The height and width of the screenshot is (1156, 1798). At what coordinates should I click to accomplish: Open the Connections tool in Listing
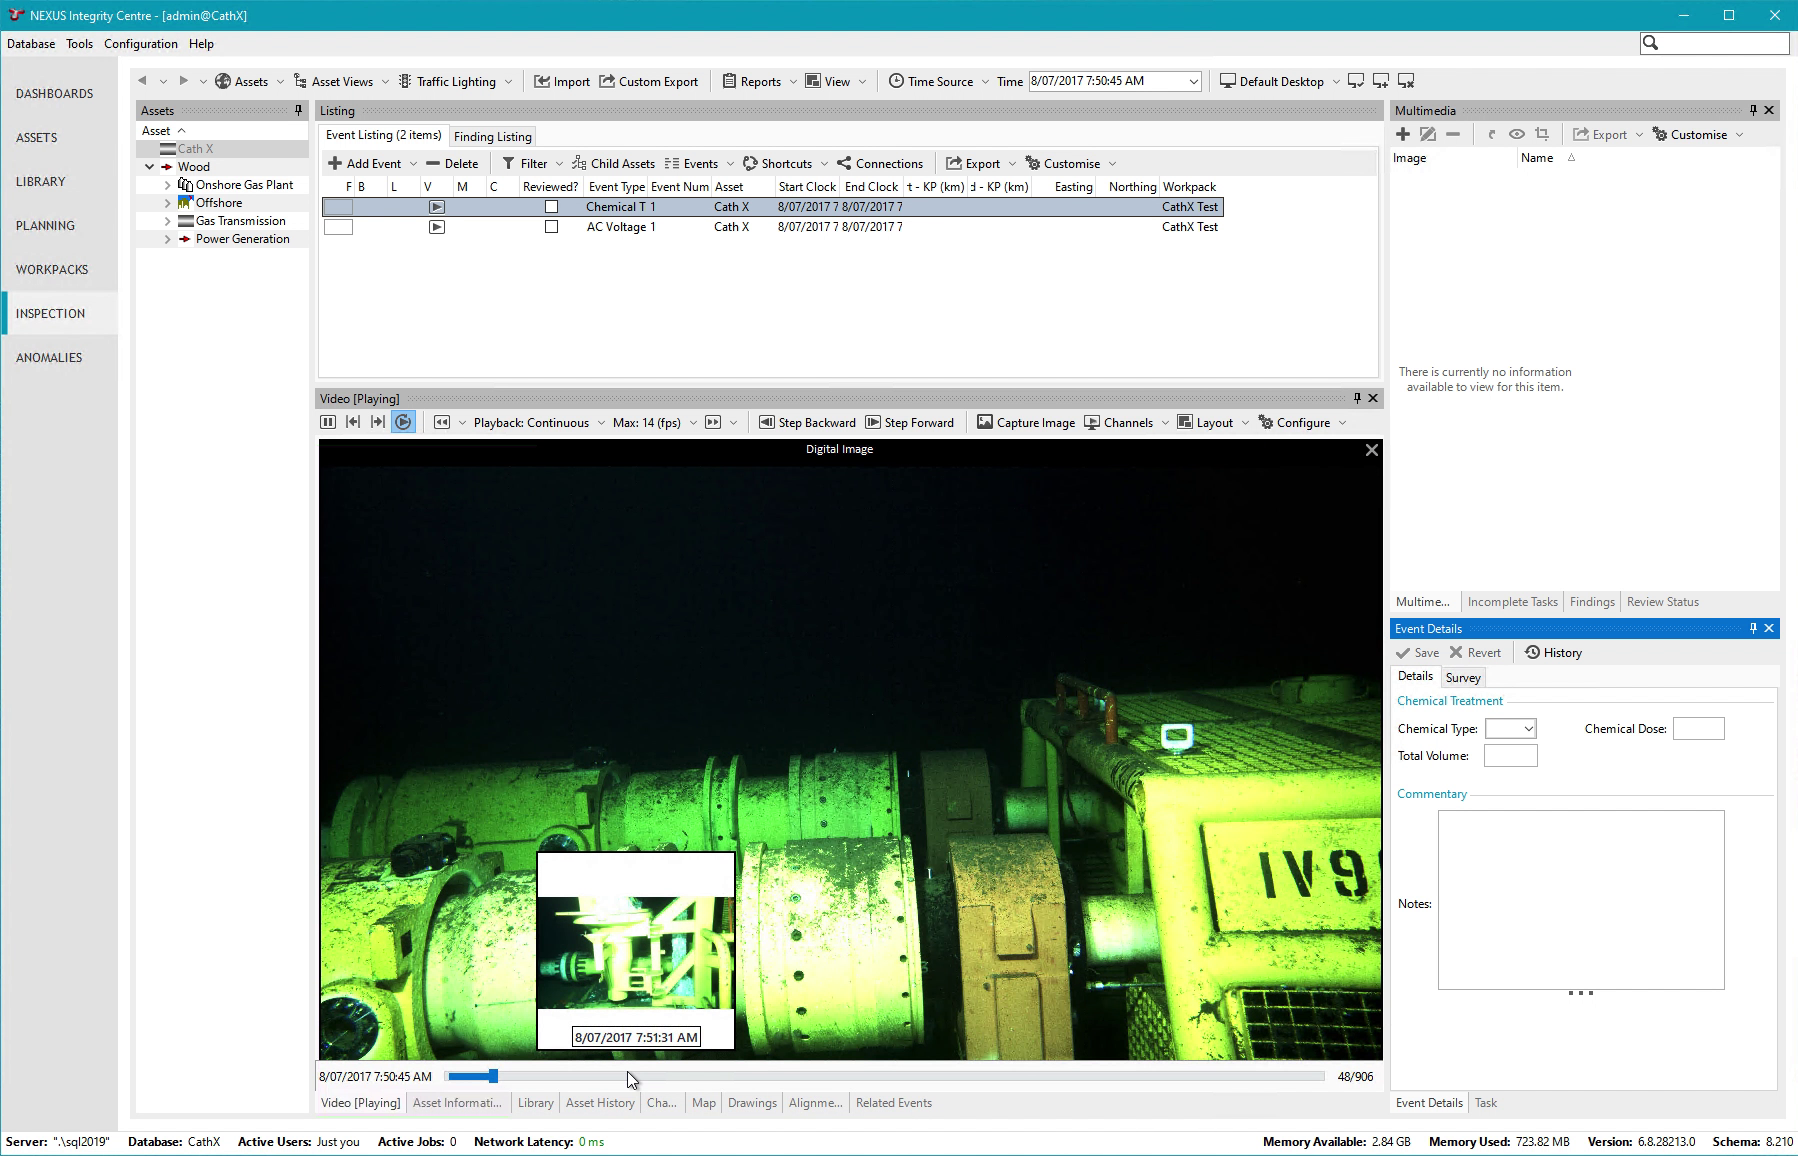coord(879,164)
